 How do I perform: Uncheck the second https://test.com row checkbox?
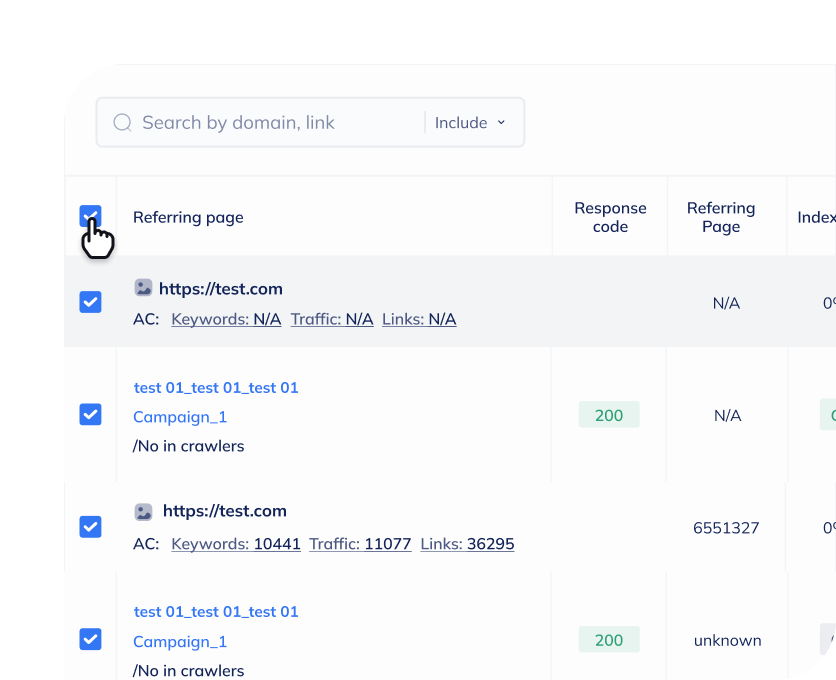(90, 526)
